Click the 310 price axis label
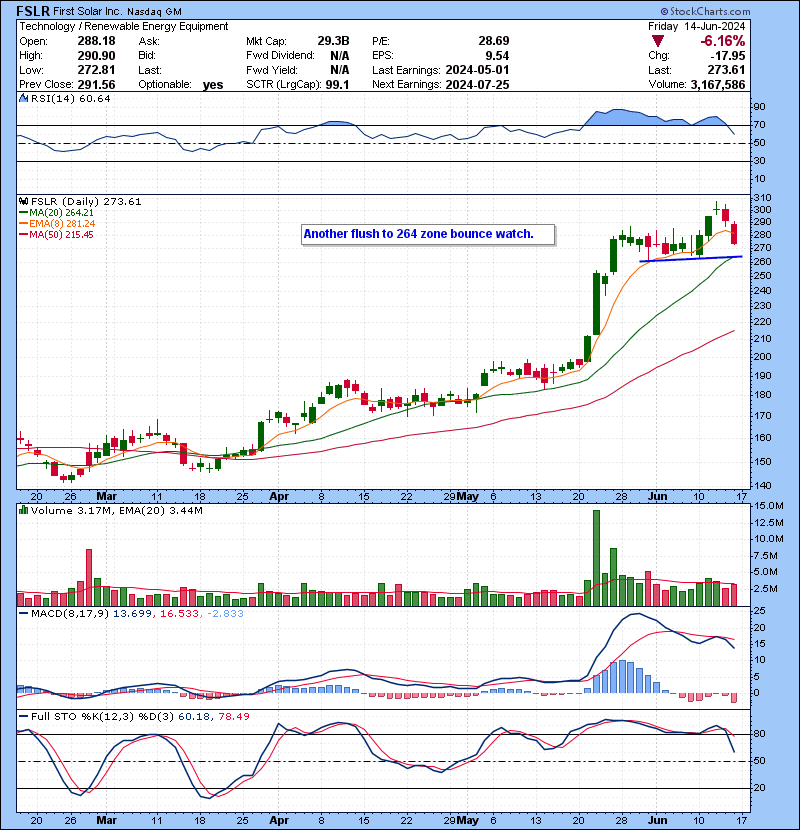 click(763, 198)
